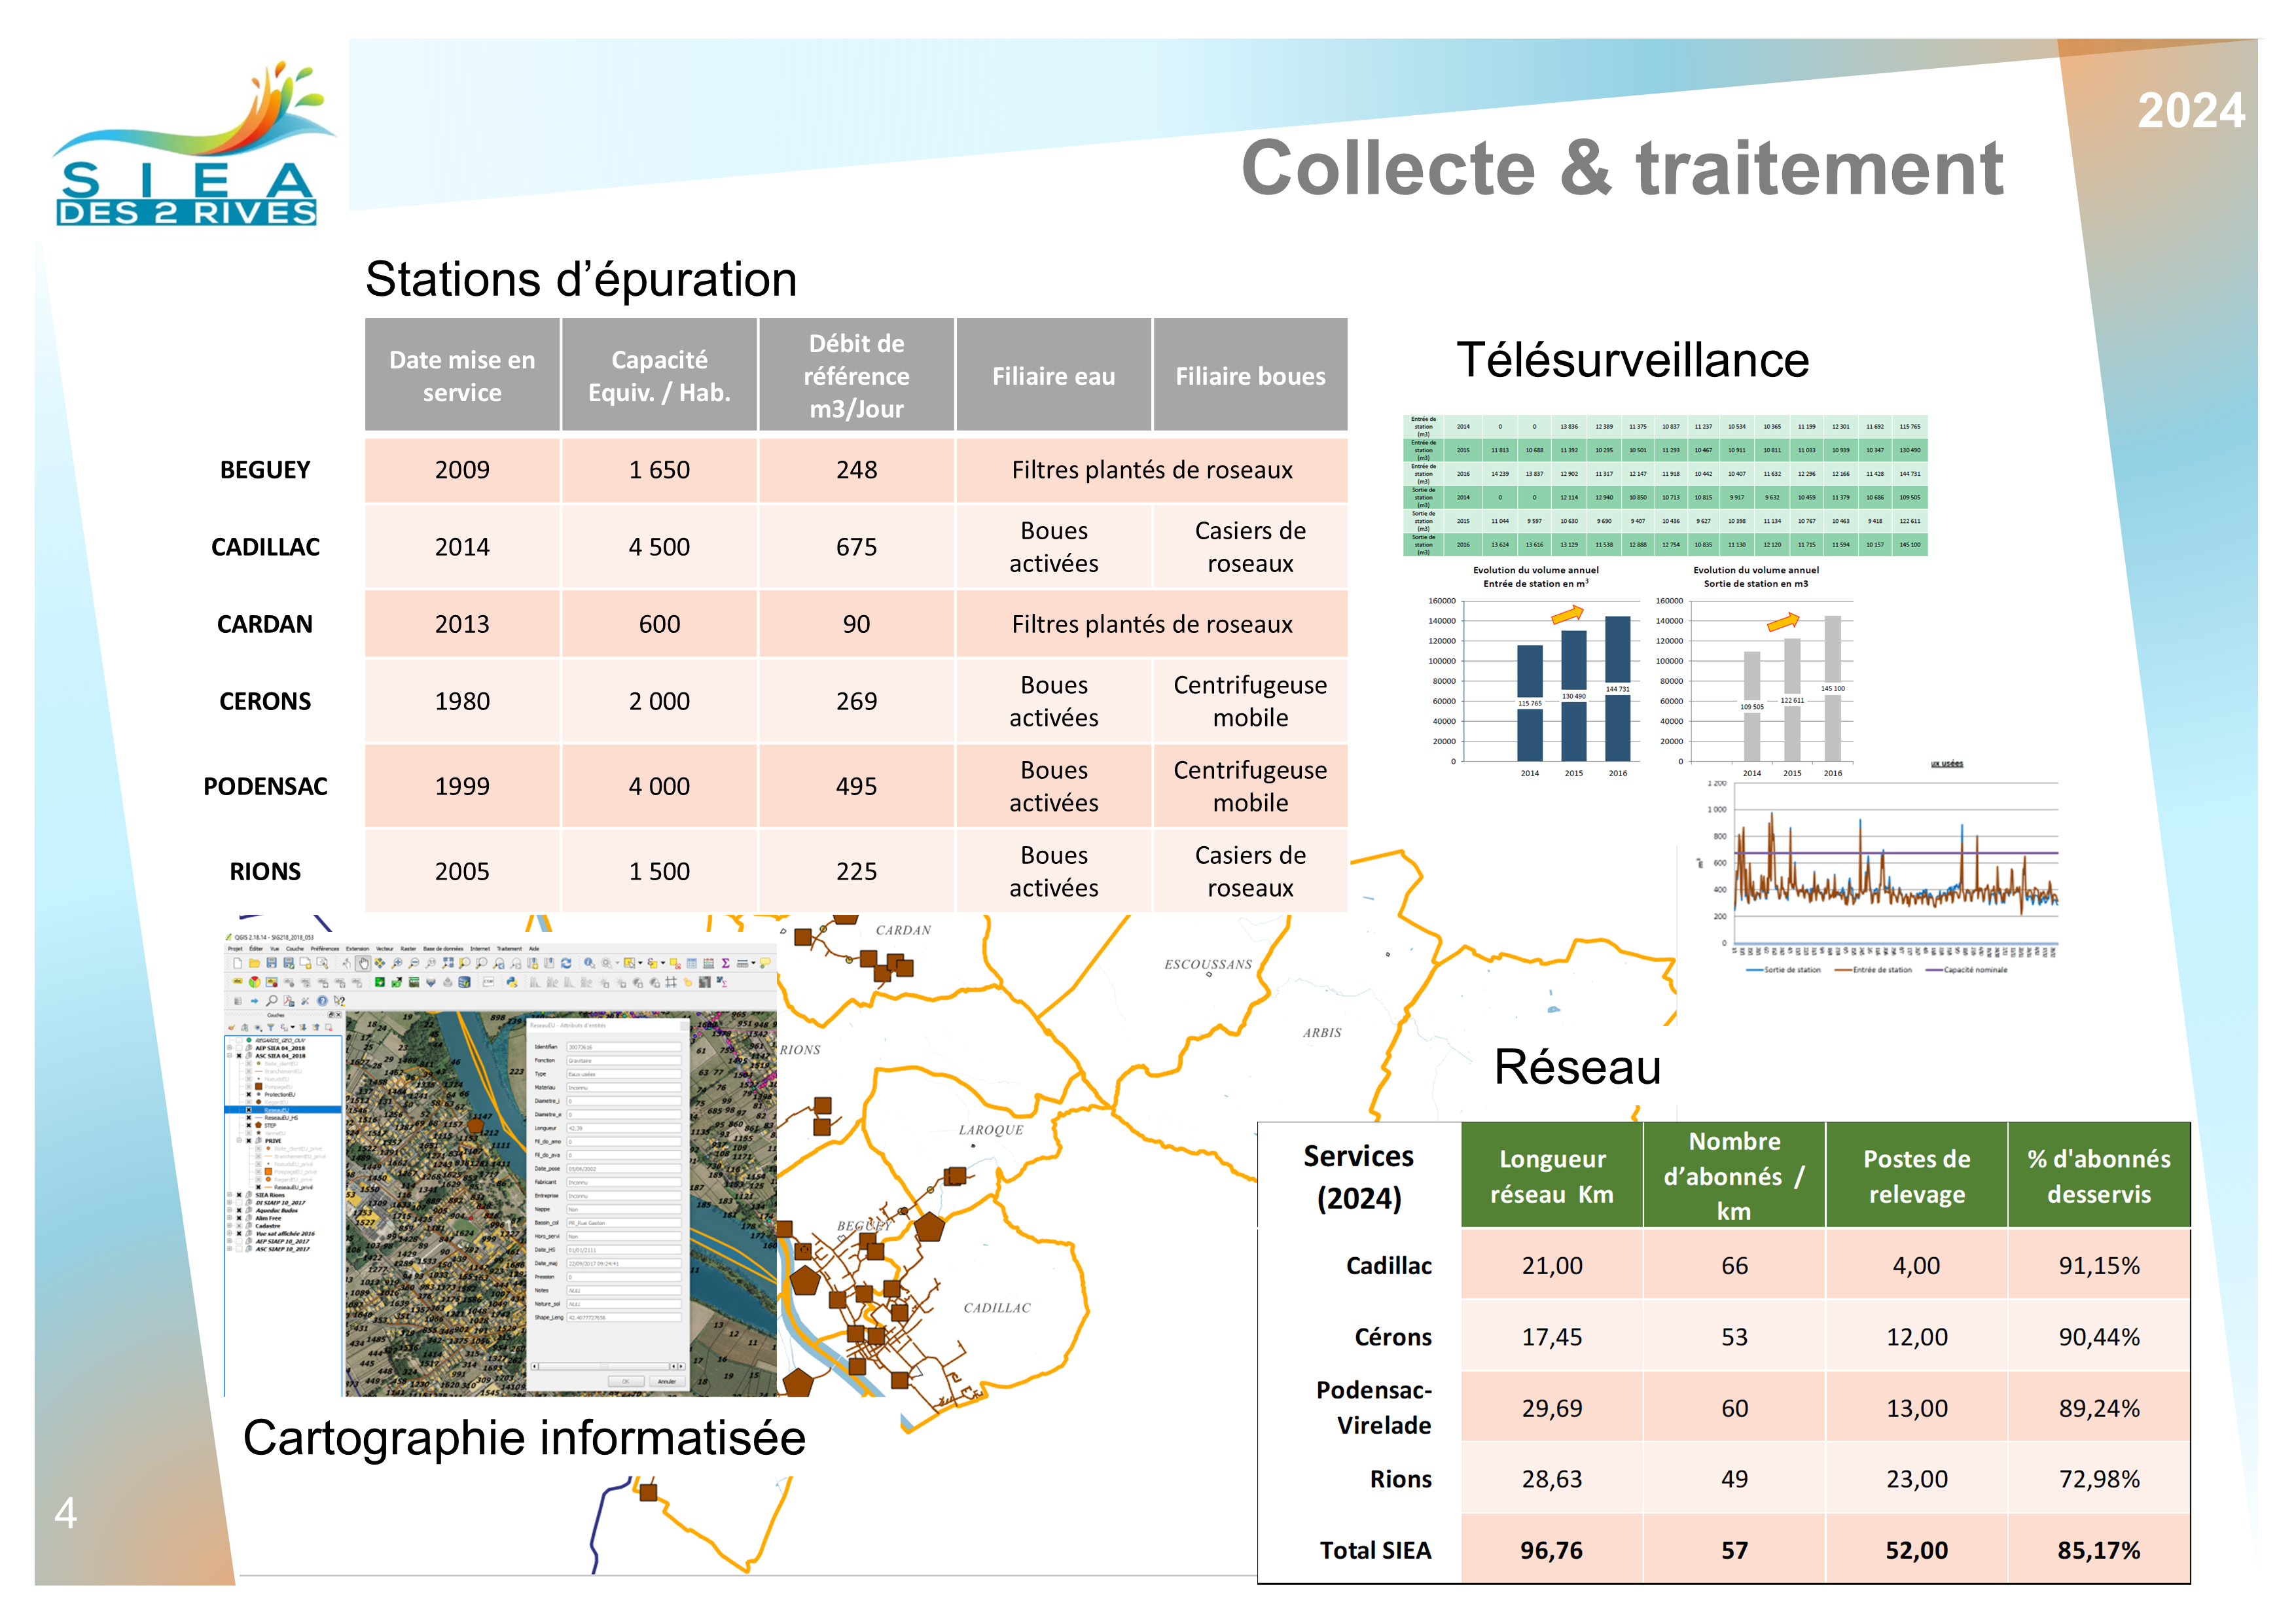
Task: Expand the SIEA Rions layer group
Action: (229, 1195)
